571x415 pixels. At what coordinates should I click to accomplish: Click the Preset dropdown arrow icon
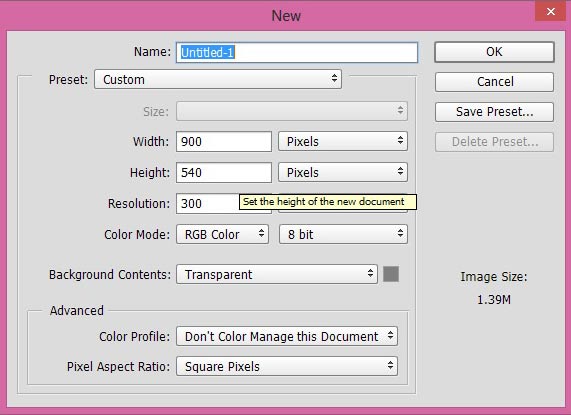[334, 78]
